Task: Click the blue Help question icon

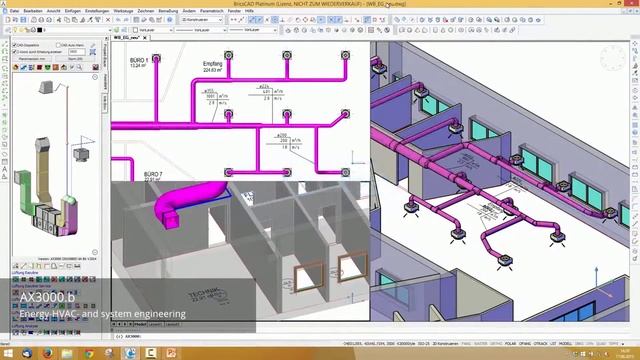Action: 170,20
